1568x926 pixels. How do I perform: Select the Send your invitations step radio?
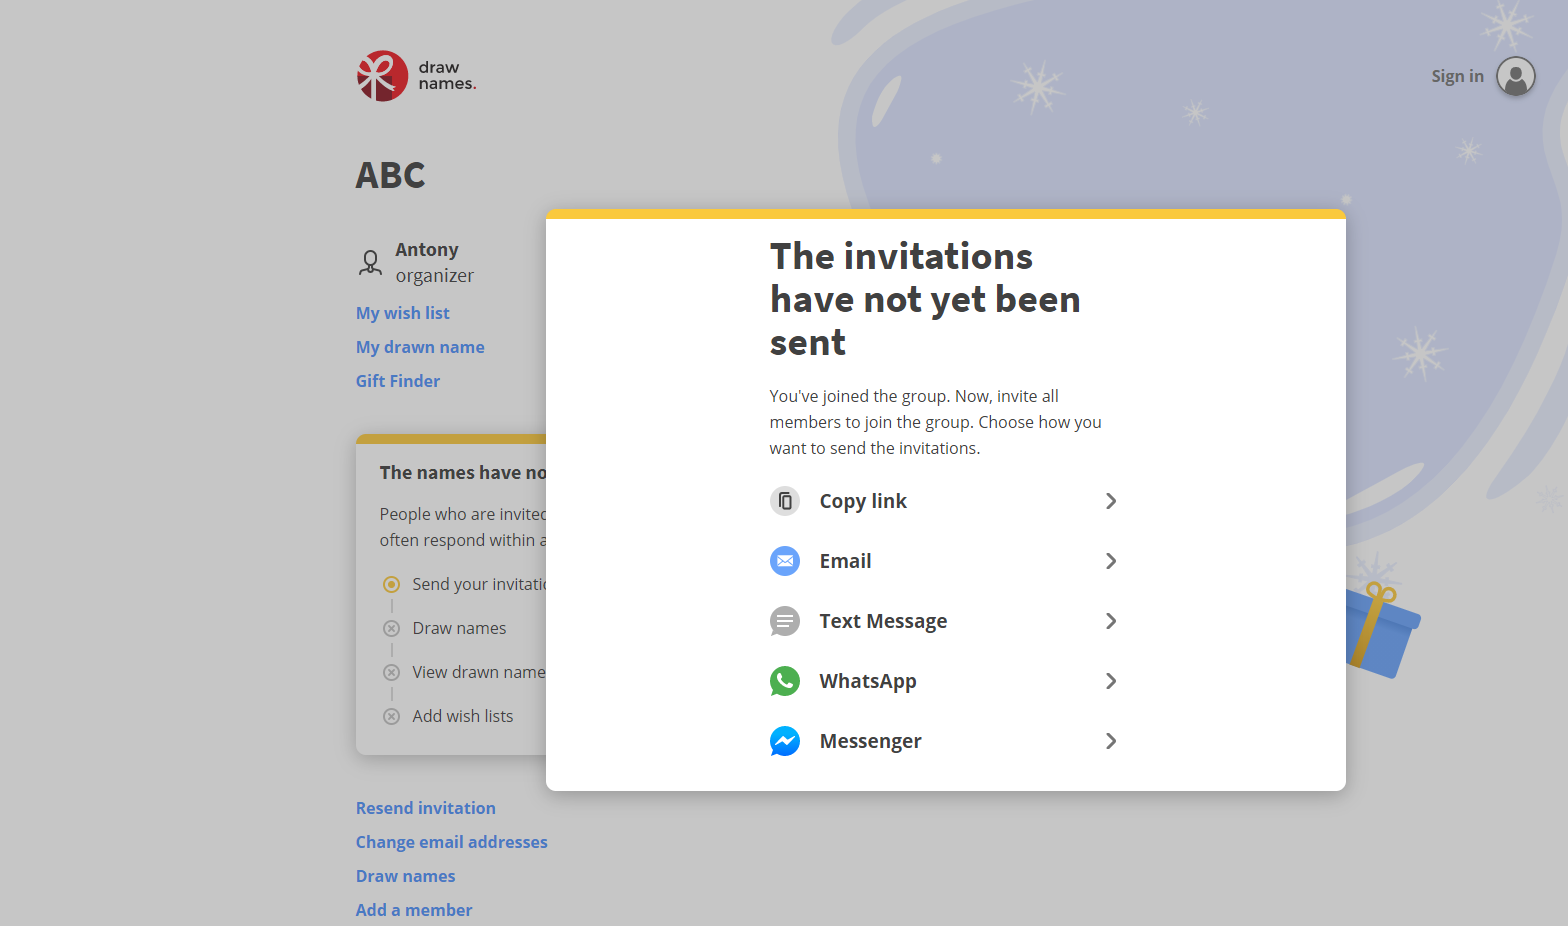(x=392, y=584)
